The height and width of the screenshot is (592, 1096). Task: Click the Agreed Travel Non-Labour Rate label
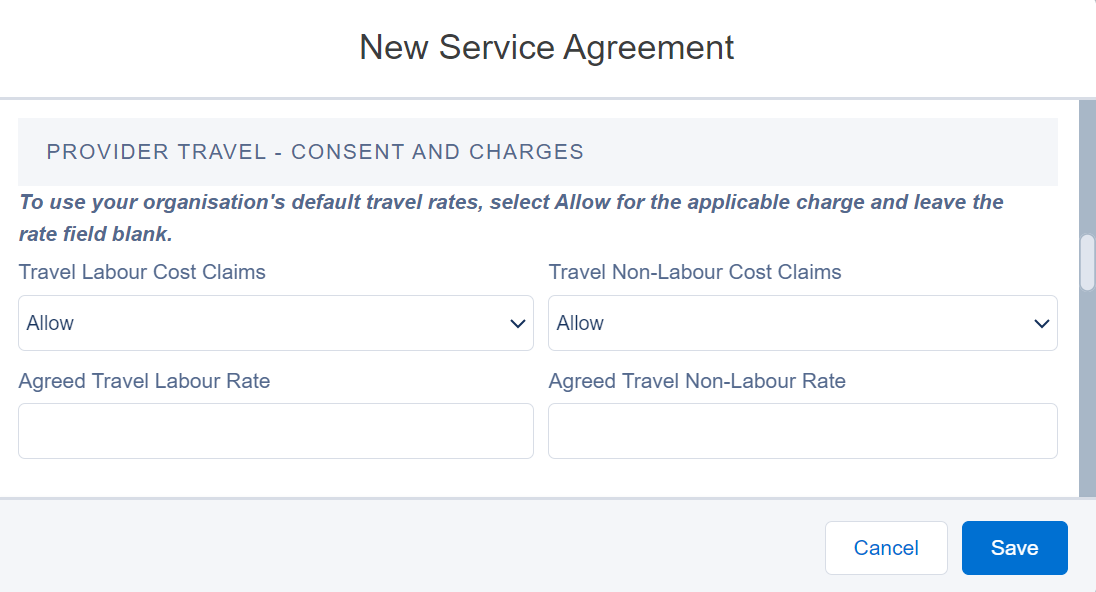697,381
